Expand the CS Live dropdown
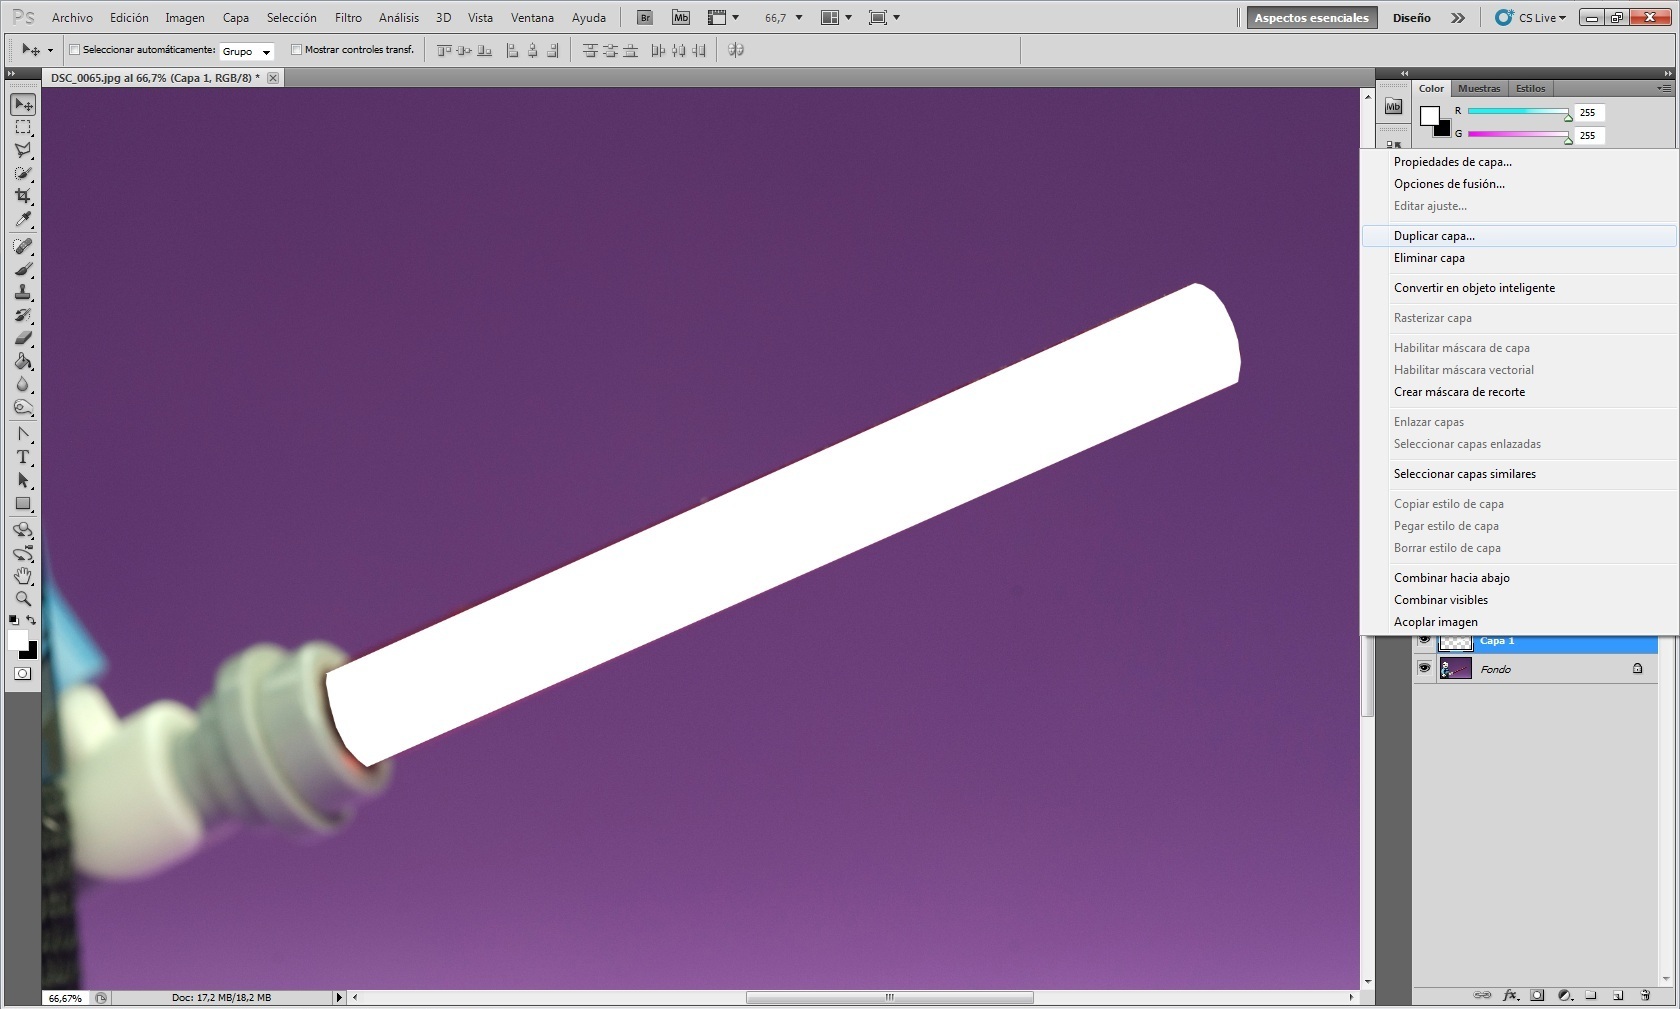Image resolution: width=1680 pixels, height=1009 pixels. tap(1531, 18)
